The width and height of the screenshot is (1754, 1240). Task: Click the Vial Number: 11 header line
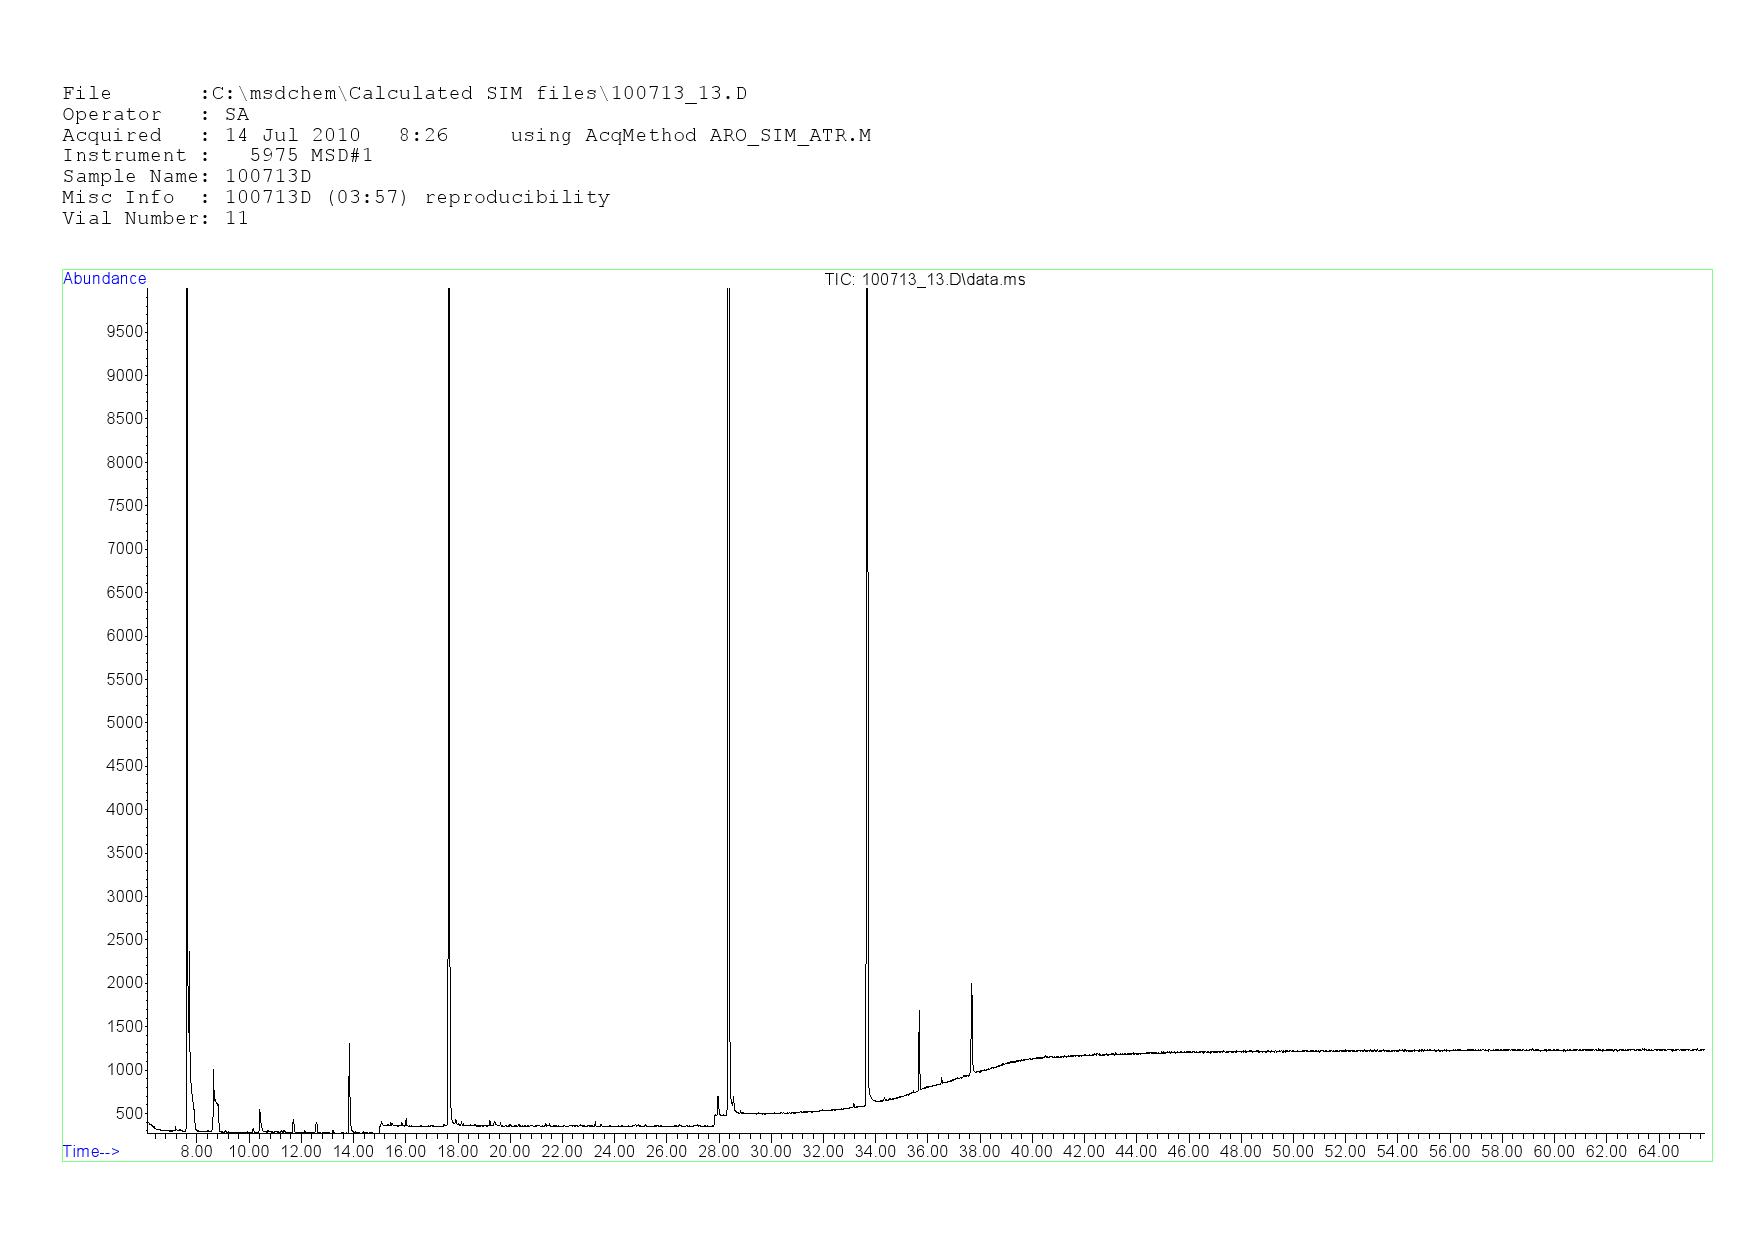pos(155,219)
